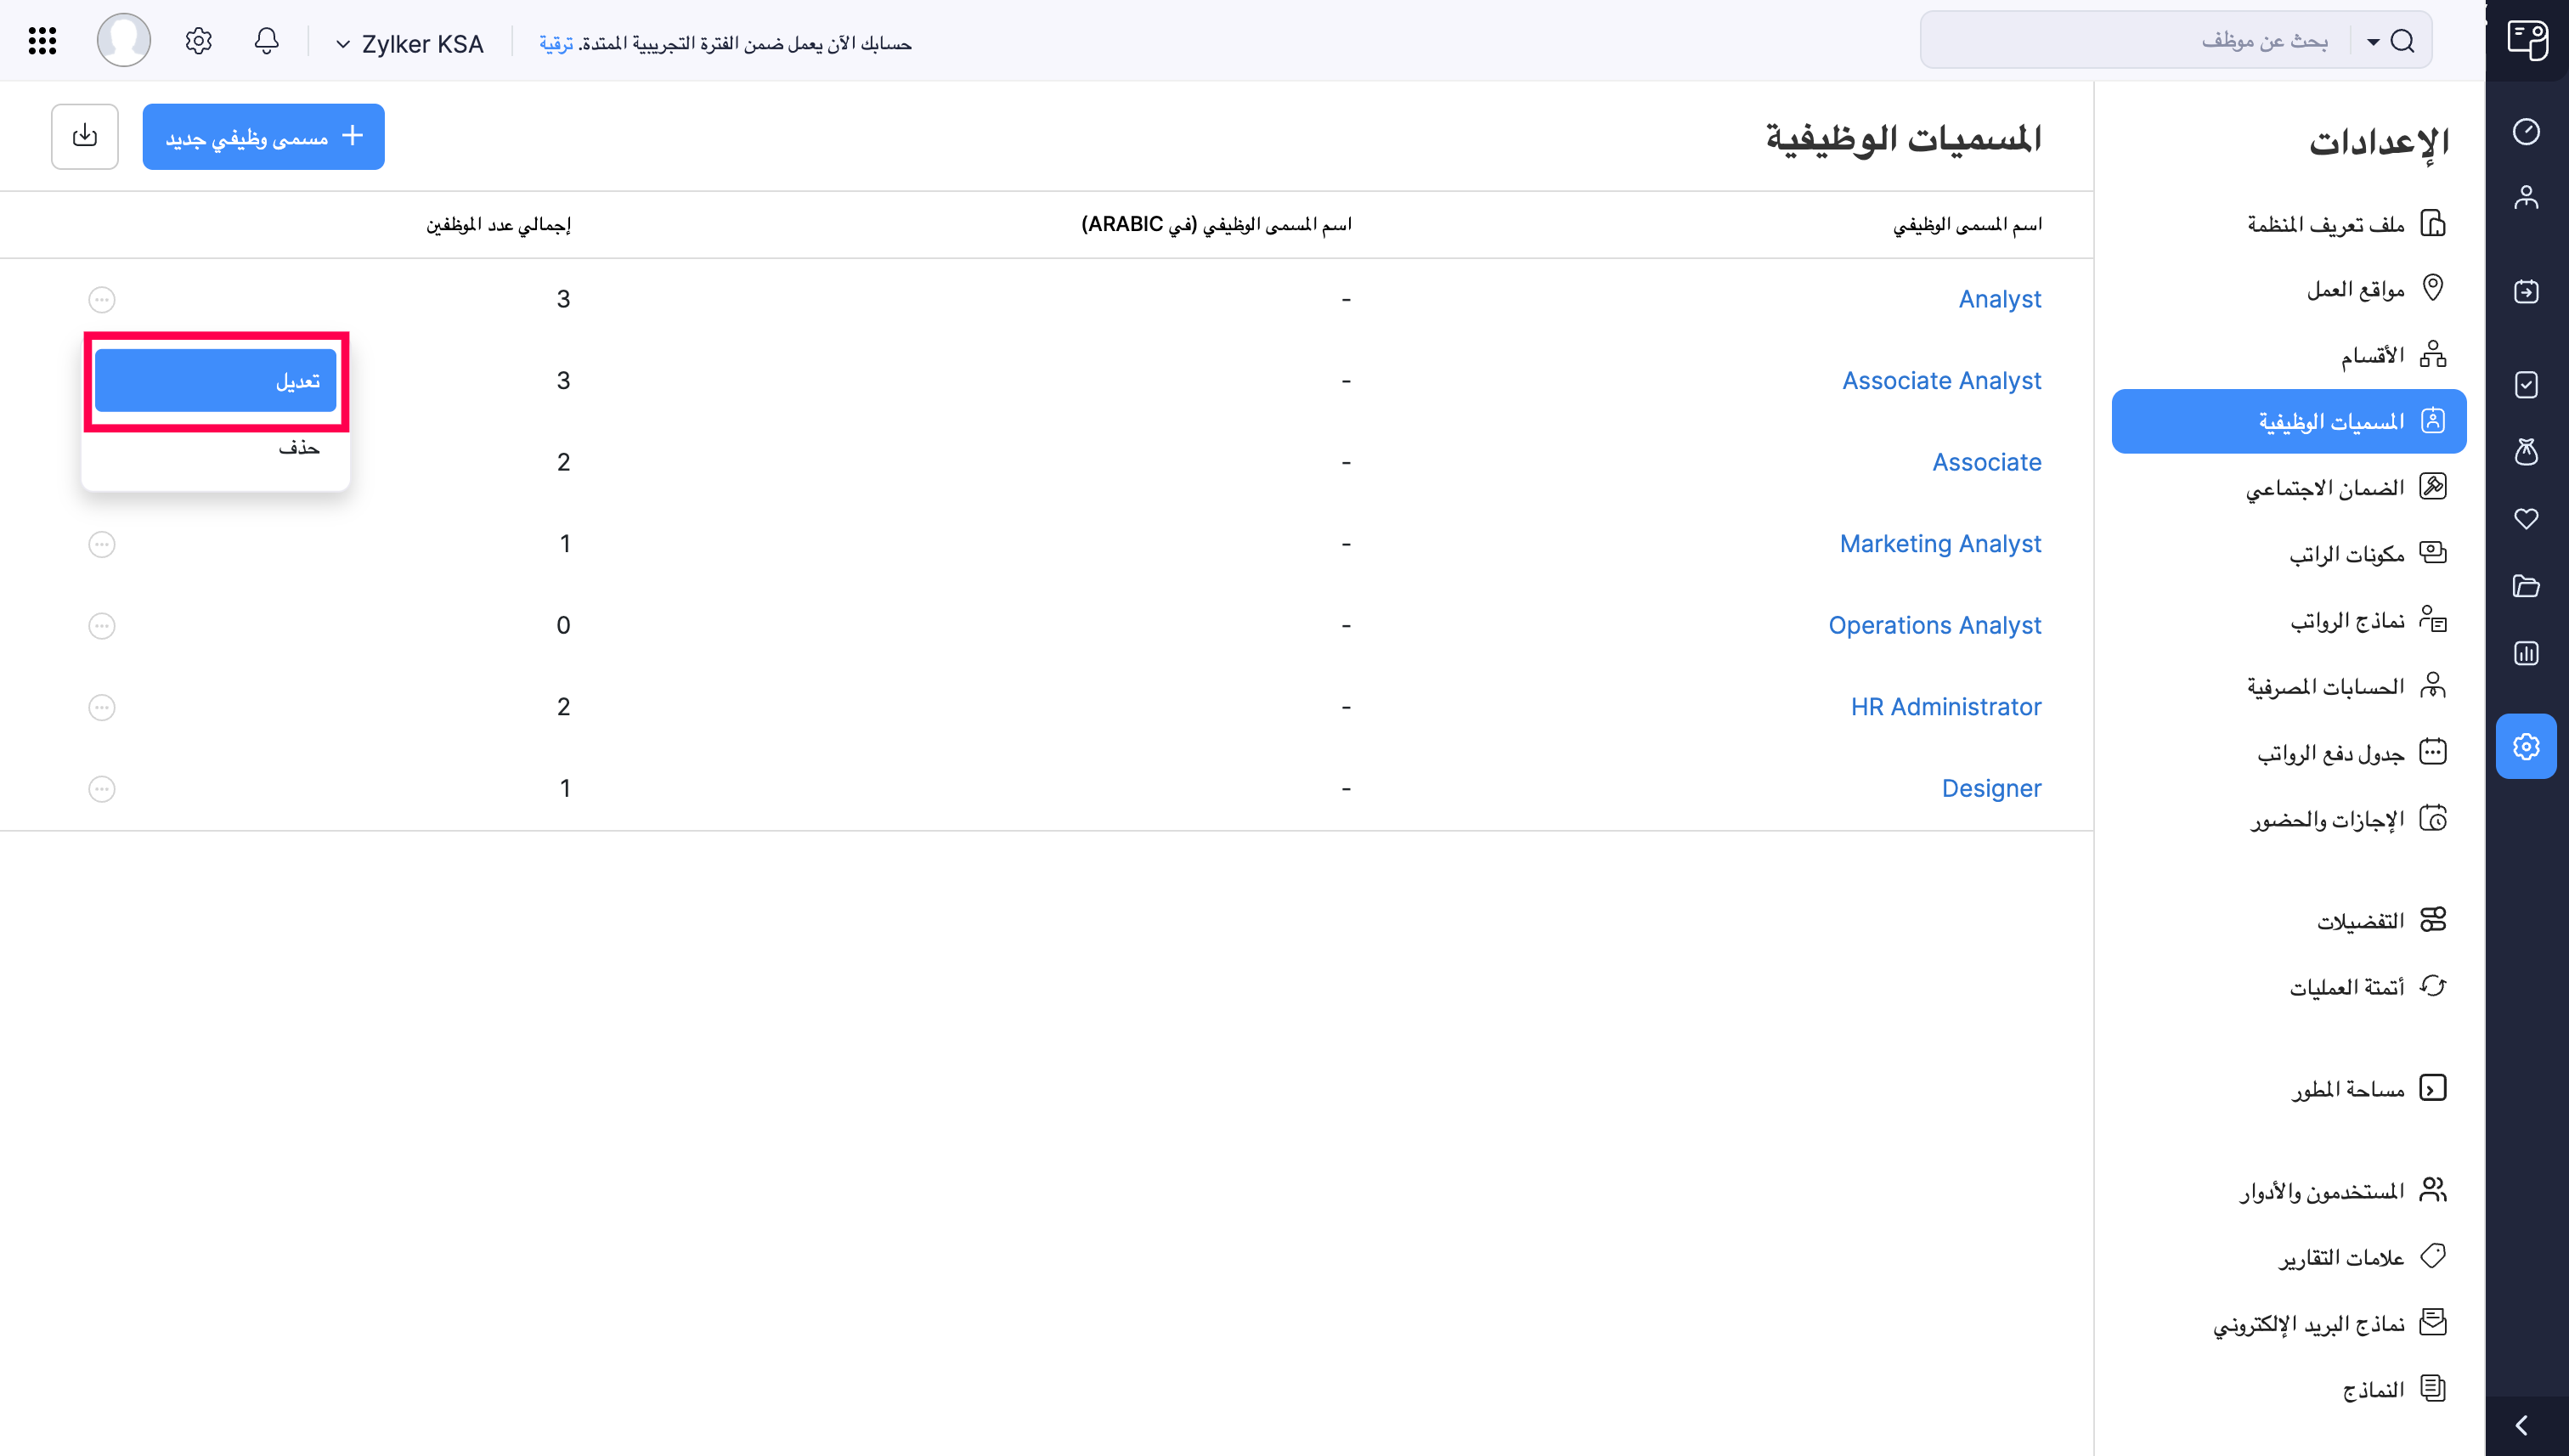Screen dimensions: 2569x1456
Task: Open row actions ellipsis for Marketing Analyst
Action: tap(101, 543)
